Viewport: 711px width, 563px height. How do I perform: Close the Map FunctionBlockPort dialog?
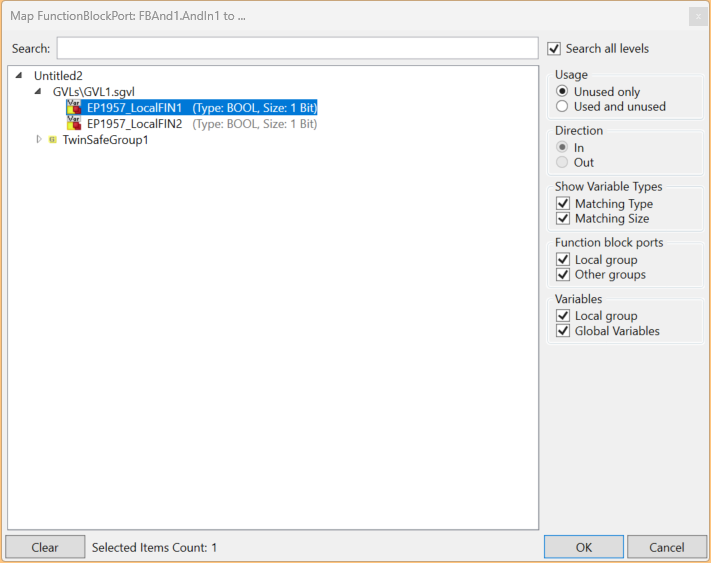point(697,17)
